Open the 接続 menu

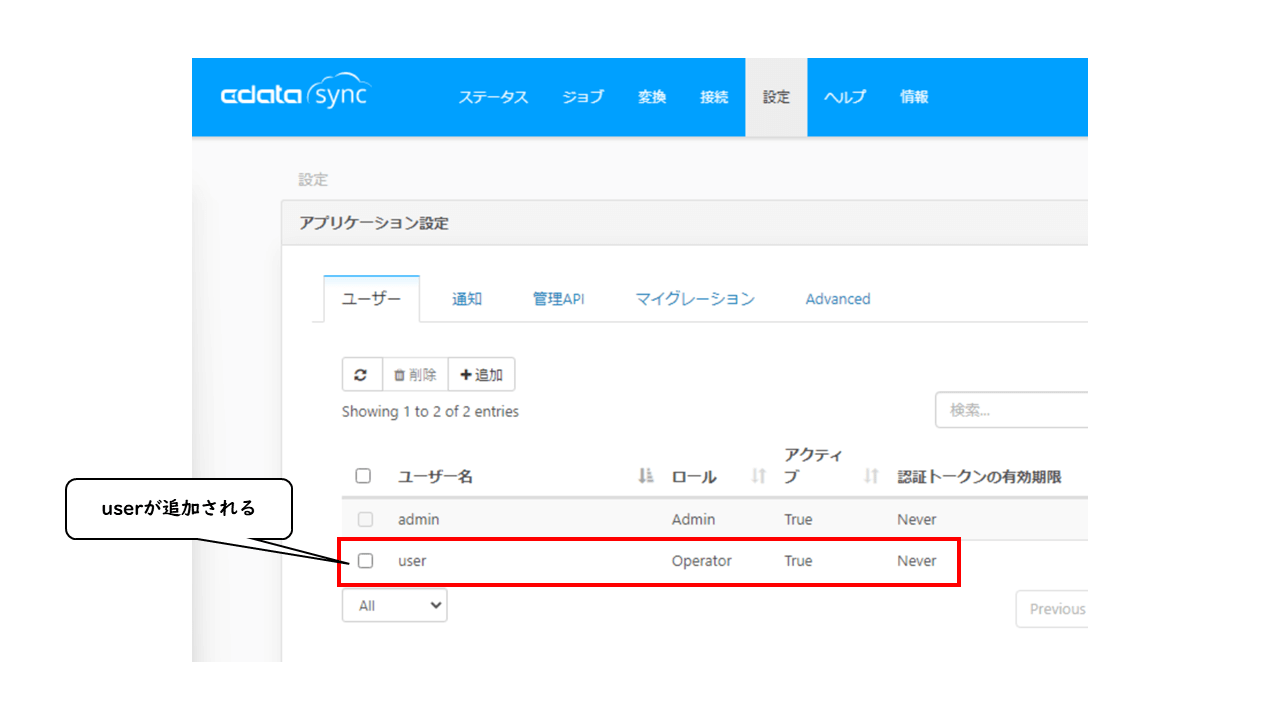click(714, 97)
